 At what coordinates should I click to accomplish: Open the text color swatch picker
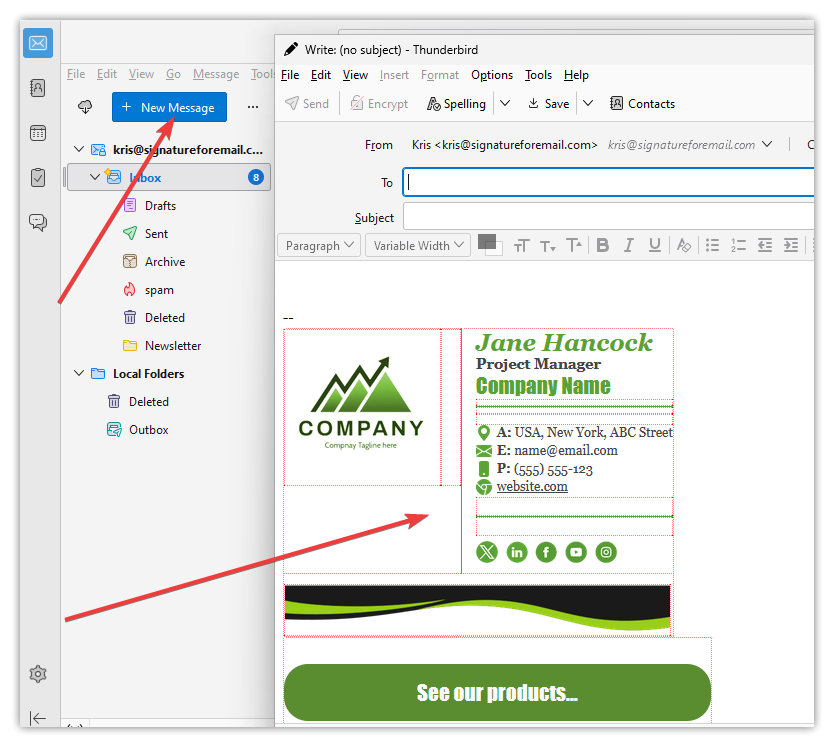pyautogui.click(x=487, y=242)
